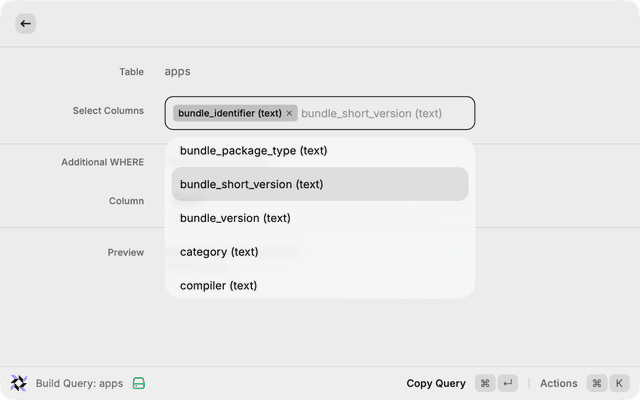Click the green database icon
This screenshot has width=640, height=400.
point(139,383)
